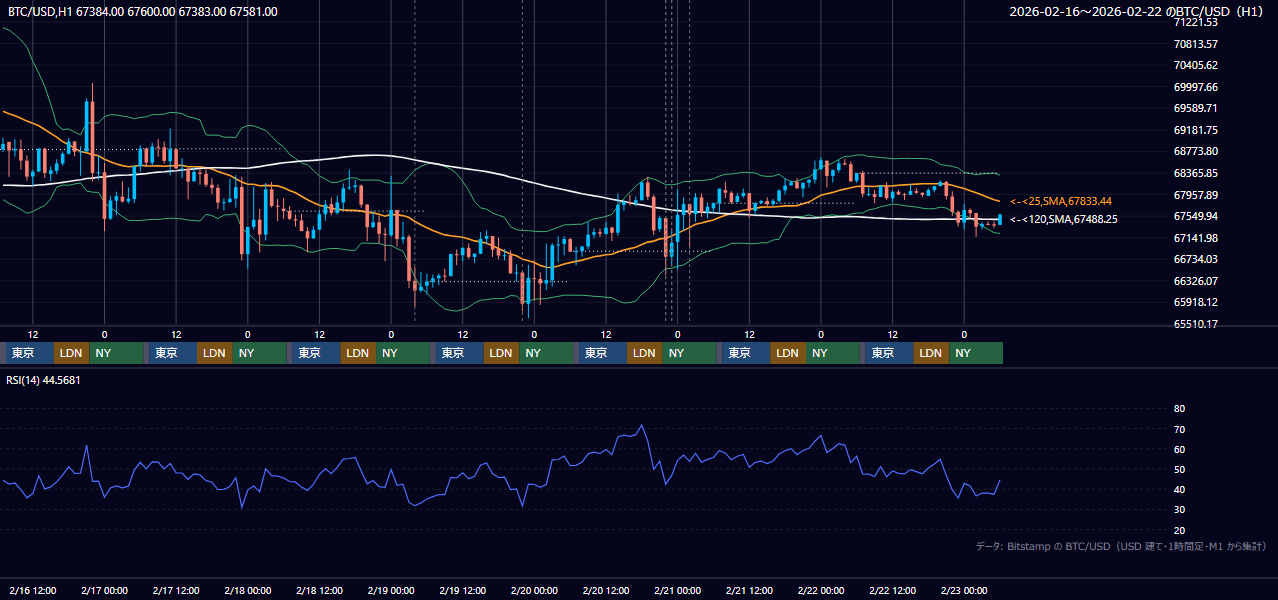Click the 2026-02-16〜2026-02-22 date range title
Image resolution: width=1278 pixels, height=600 pixels.
(1138, 12)
